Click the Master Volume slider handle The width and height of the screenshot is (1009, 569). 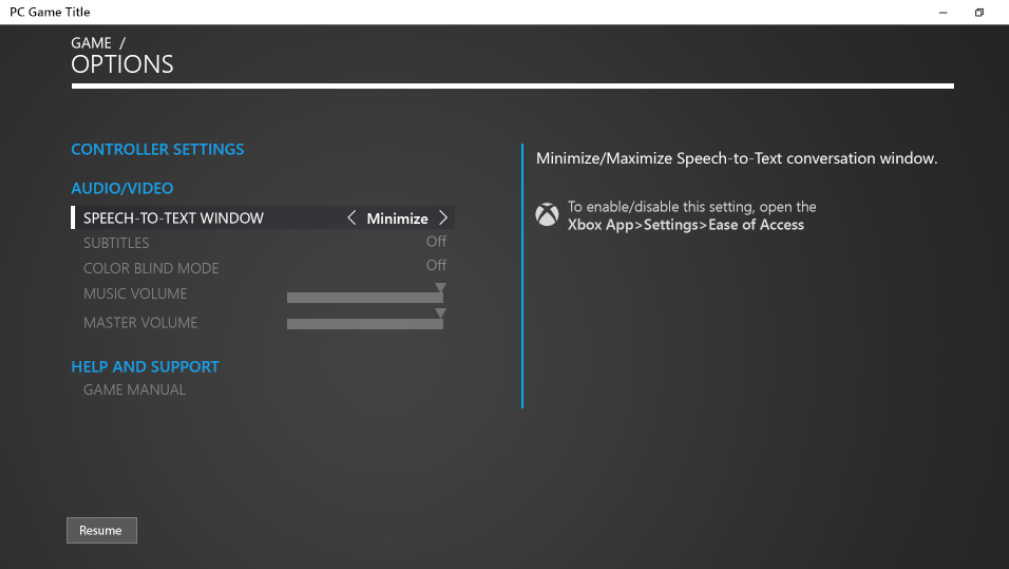coord(440,313)
